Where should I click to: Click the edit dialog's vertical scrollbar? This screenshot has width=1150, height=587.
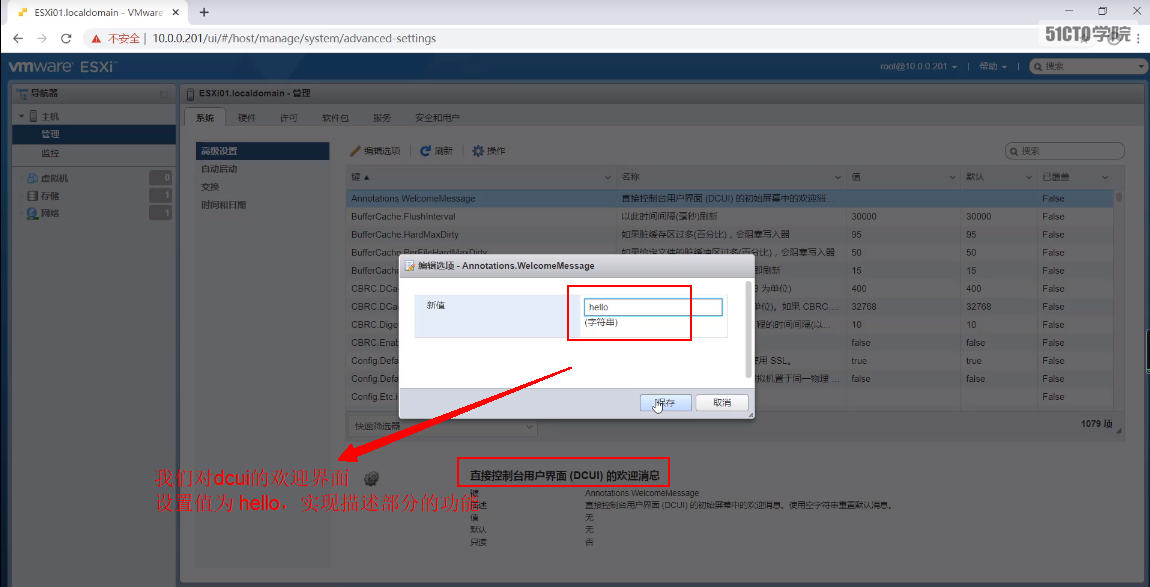pos(748,329)
